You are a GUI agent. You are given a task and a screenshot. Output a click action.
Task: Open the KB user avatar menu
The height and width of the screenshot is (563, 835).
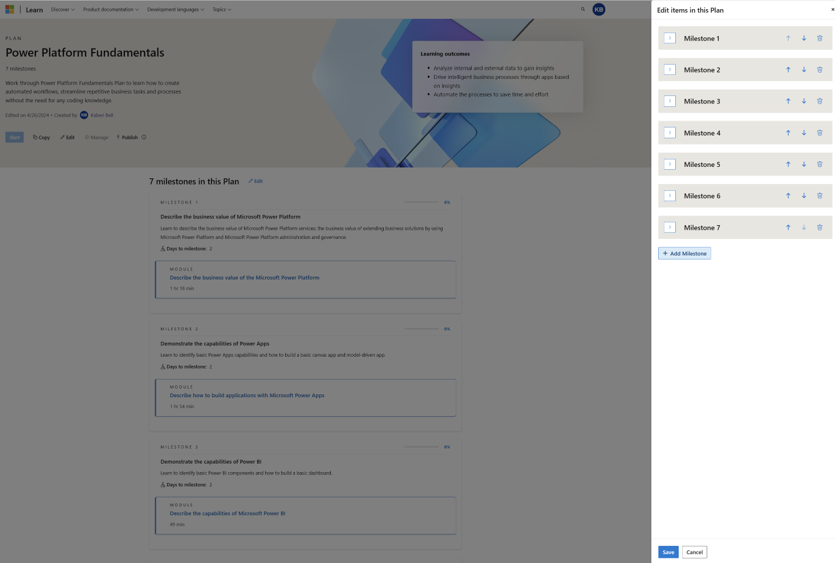[599, 10]
